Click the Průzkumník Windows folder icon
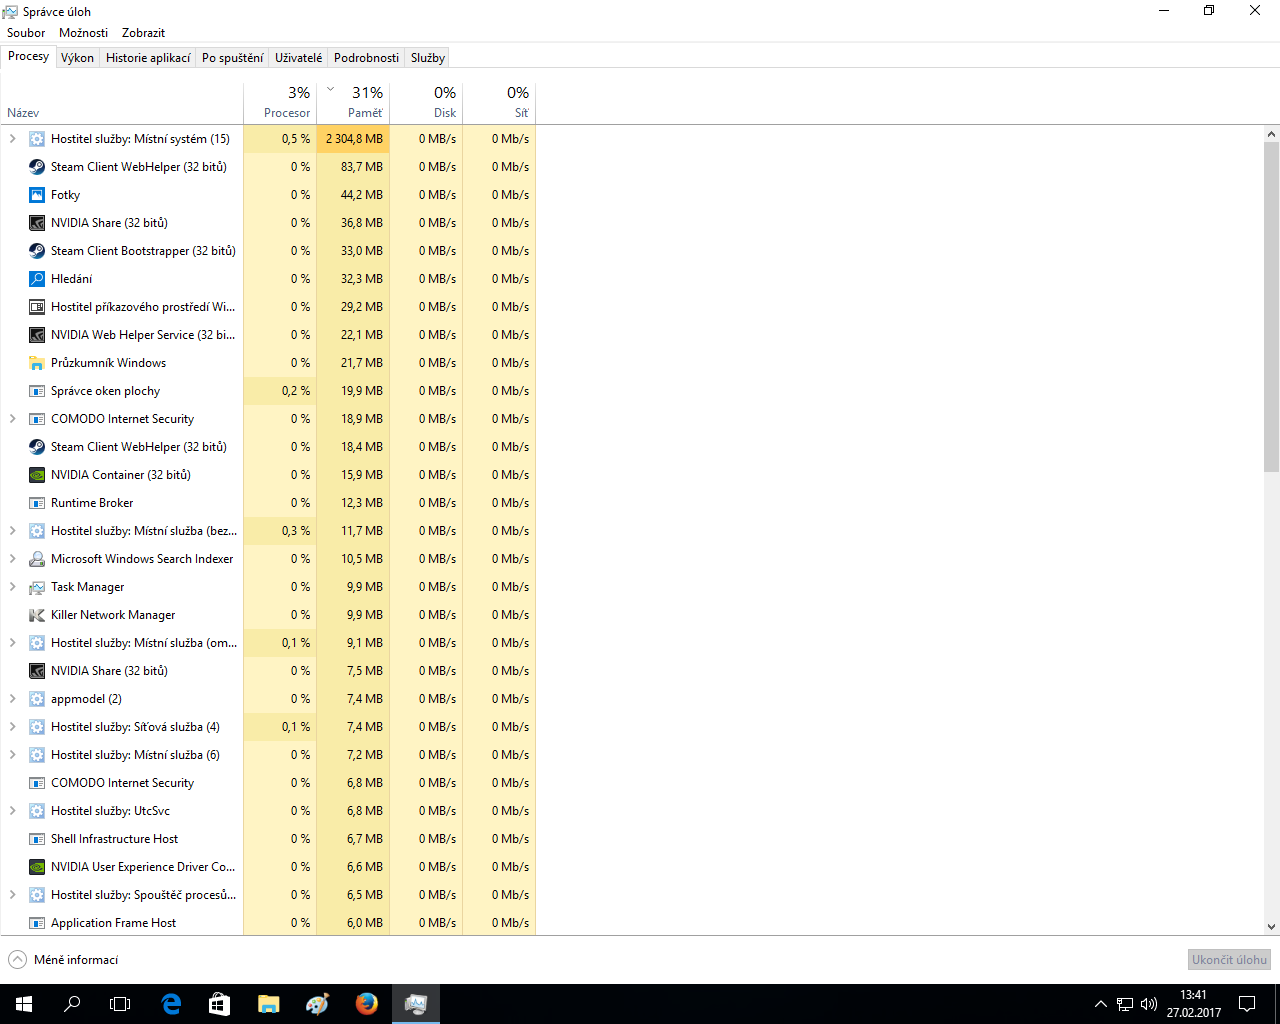 37,363
